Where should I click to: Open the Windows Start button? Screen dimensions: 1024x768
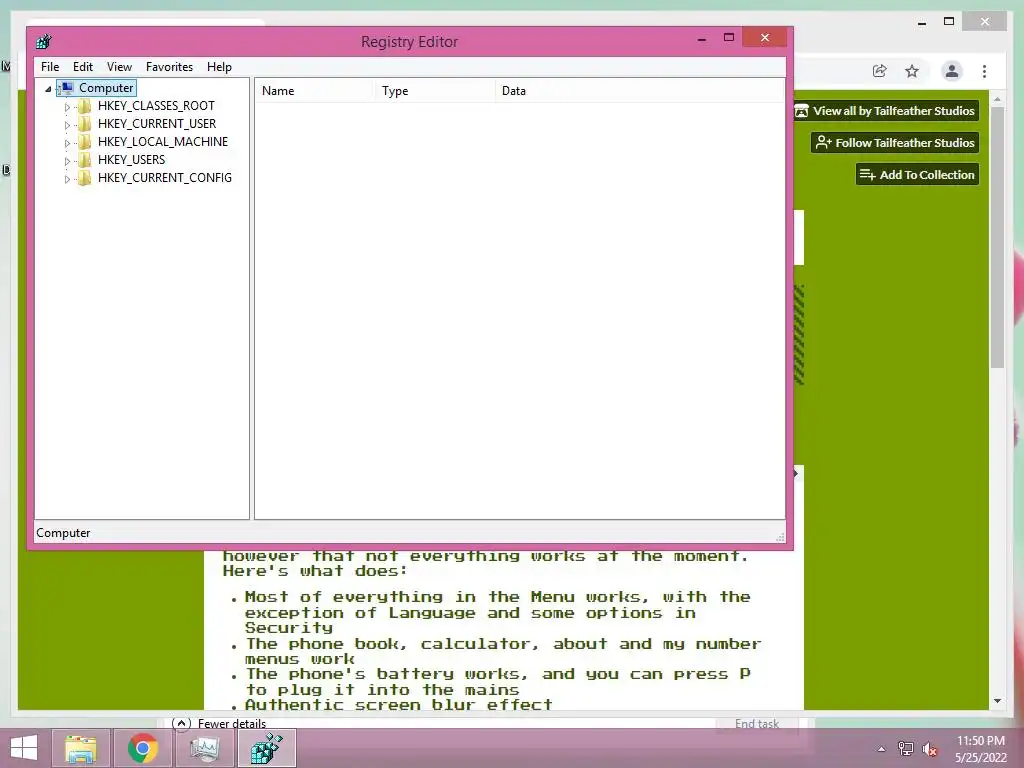click(24, 748)
